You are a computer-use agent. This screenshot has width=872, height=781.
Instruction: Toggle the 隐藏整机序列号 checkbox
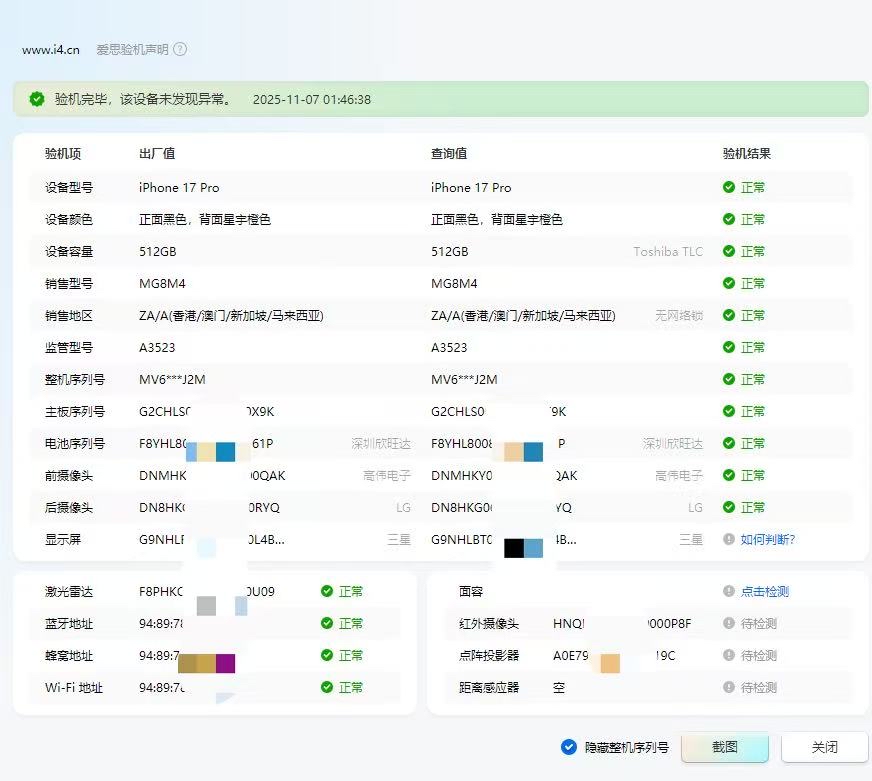[569, 747]
